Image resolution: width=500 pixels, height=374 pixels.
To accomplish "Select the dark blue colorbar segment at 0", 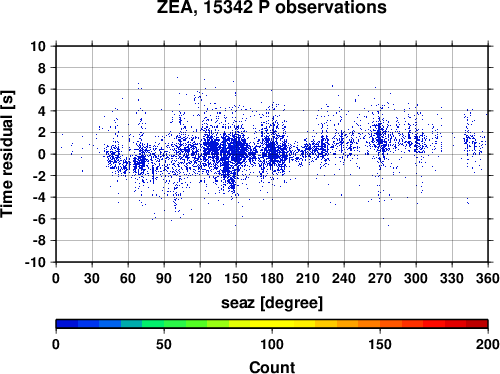I will (x=67, y=324).
